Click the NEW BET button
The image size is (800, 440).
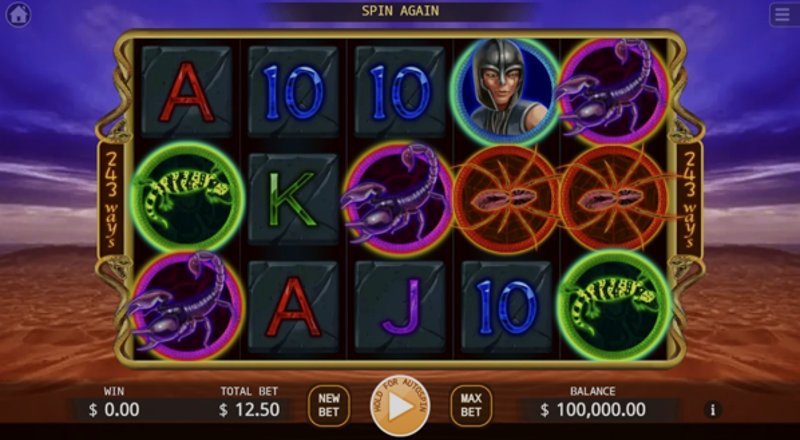coord(329,405)
